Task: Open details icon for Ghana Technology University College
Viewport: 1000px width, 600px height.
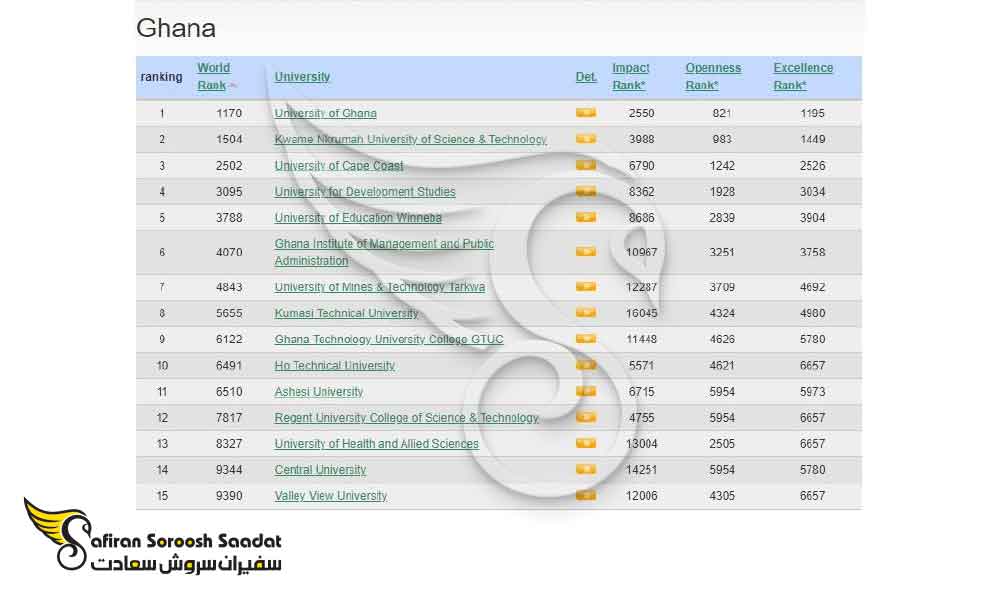Action: click(585, 339)
